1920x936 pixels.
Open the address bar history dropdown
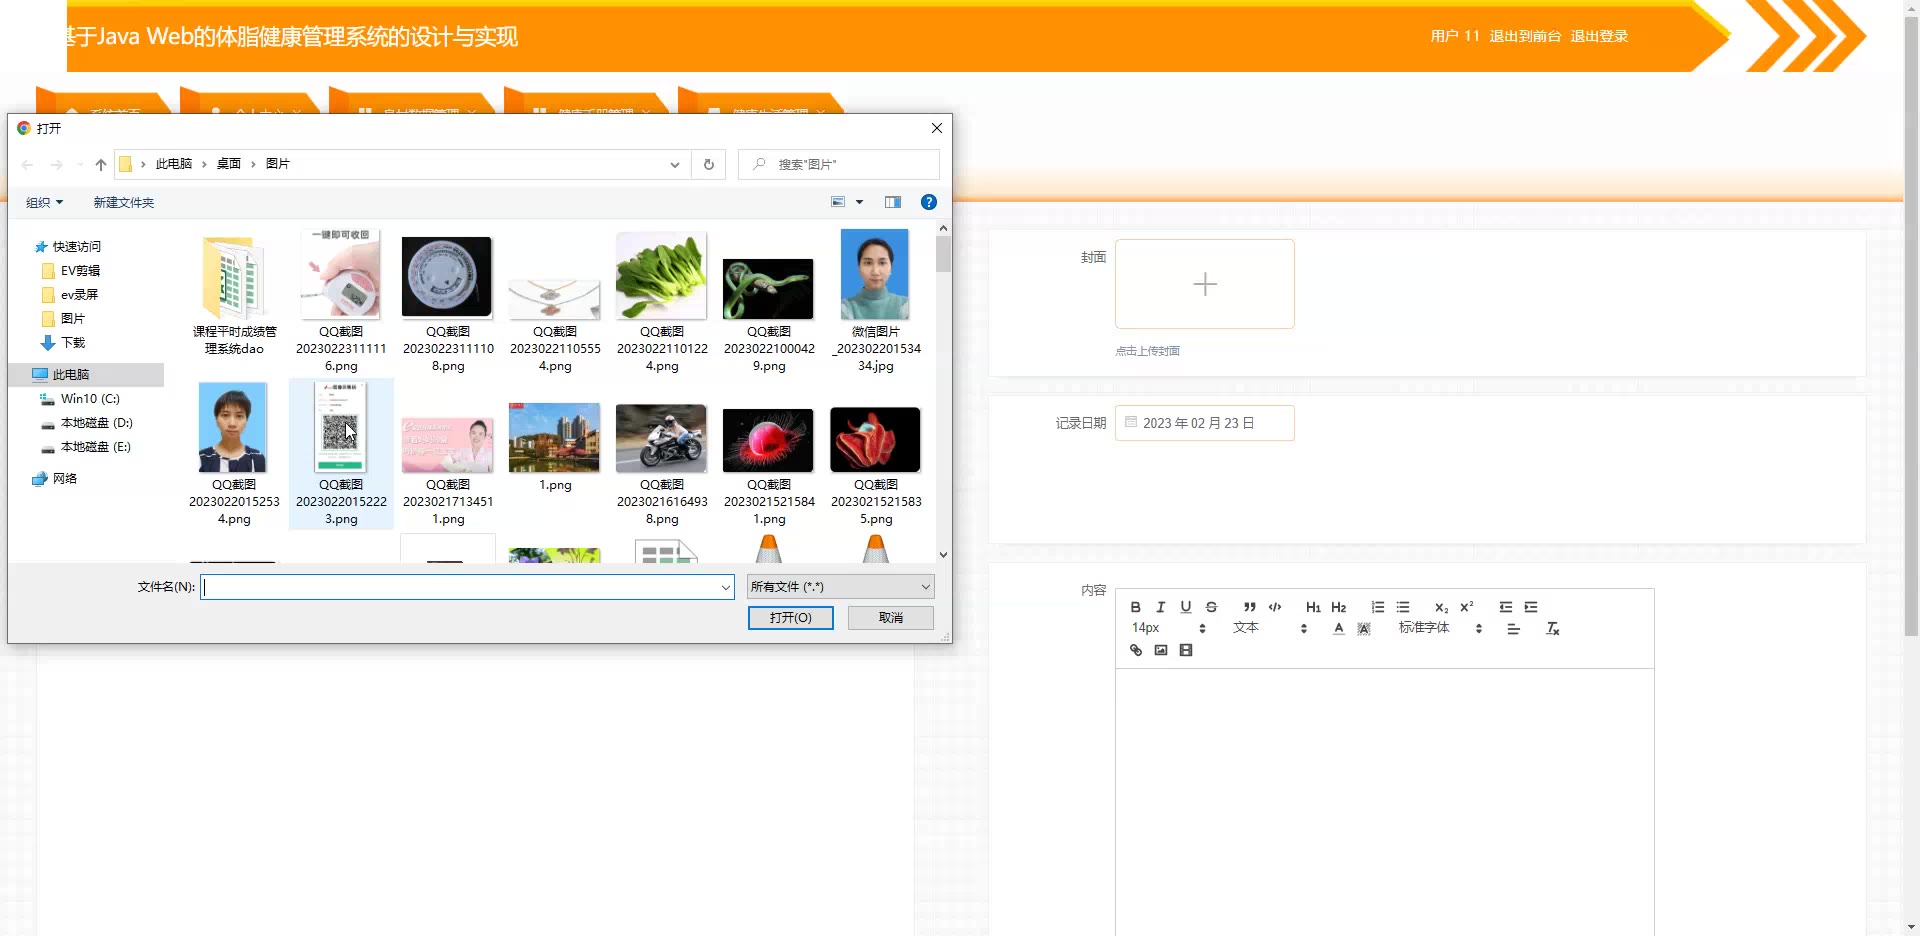tap(675, 164)
